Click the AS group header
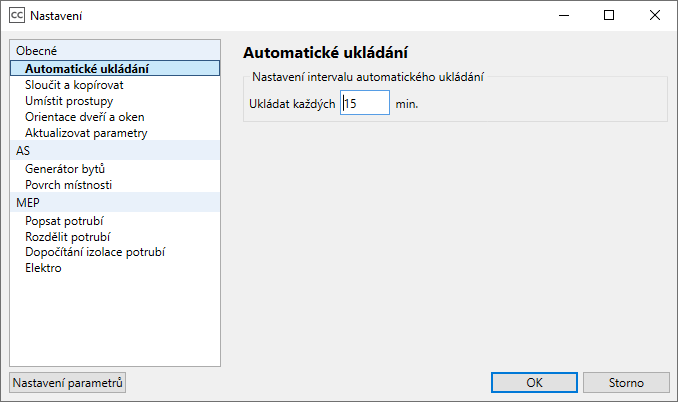 (115, 150)
